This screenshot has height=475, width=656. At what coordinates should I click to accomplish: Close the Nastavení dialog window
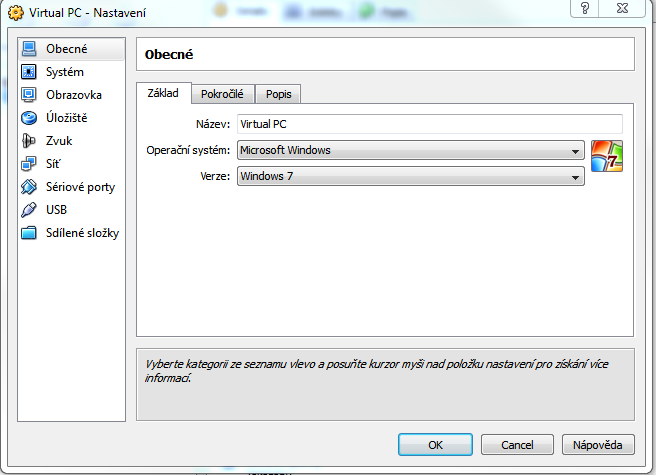[623, 8]
